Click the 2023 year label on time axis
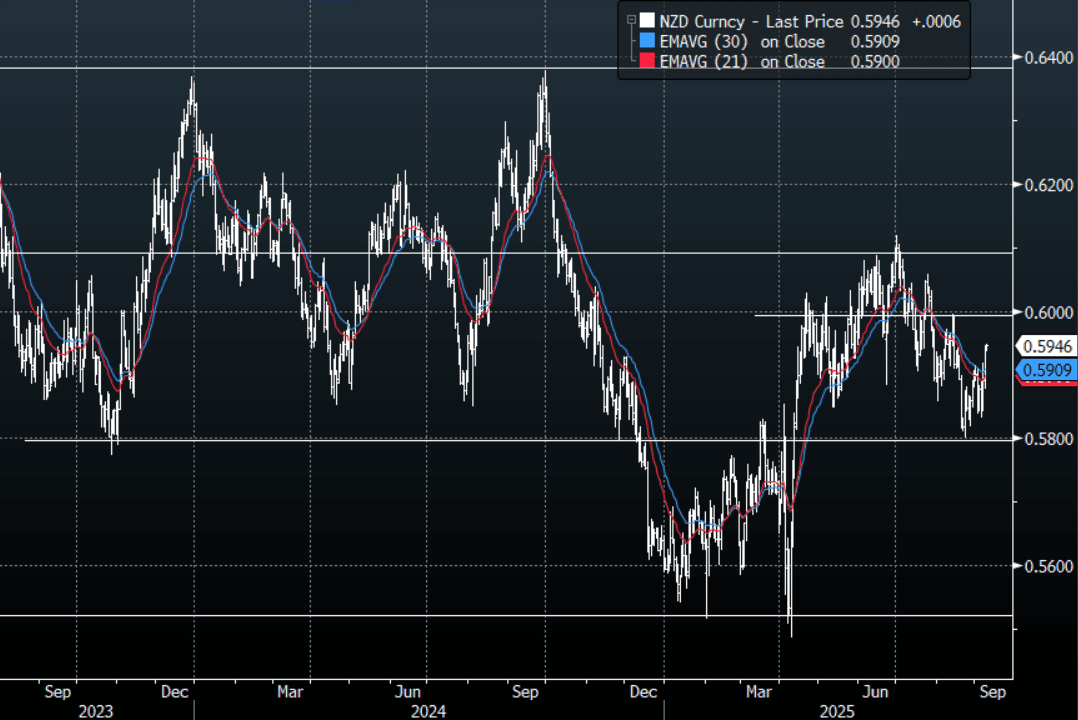Screen dimensions: 1078x720 tap(96, 711)
